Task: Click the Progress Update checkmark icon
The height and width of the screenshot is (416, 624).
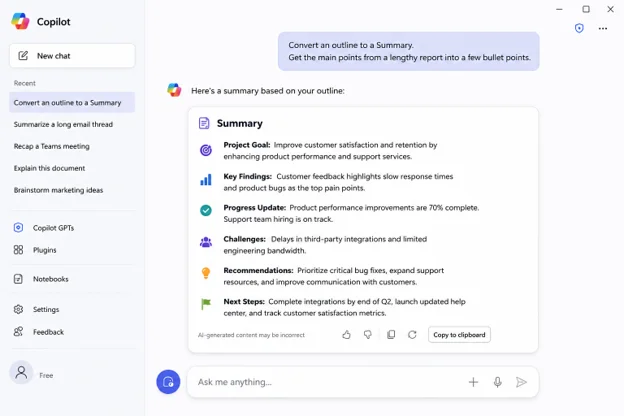Action: (206, 210)
